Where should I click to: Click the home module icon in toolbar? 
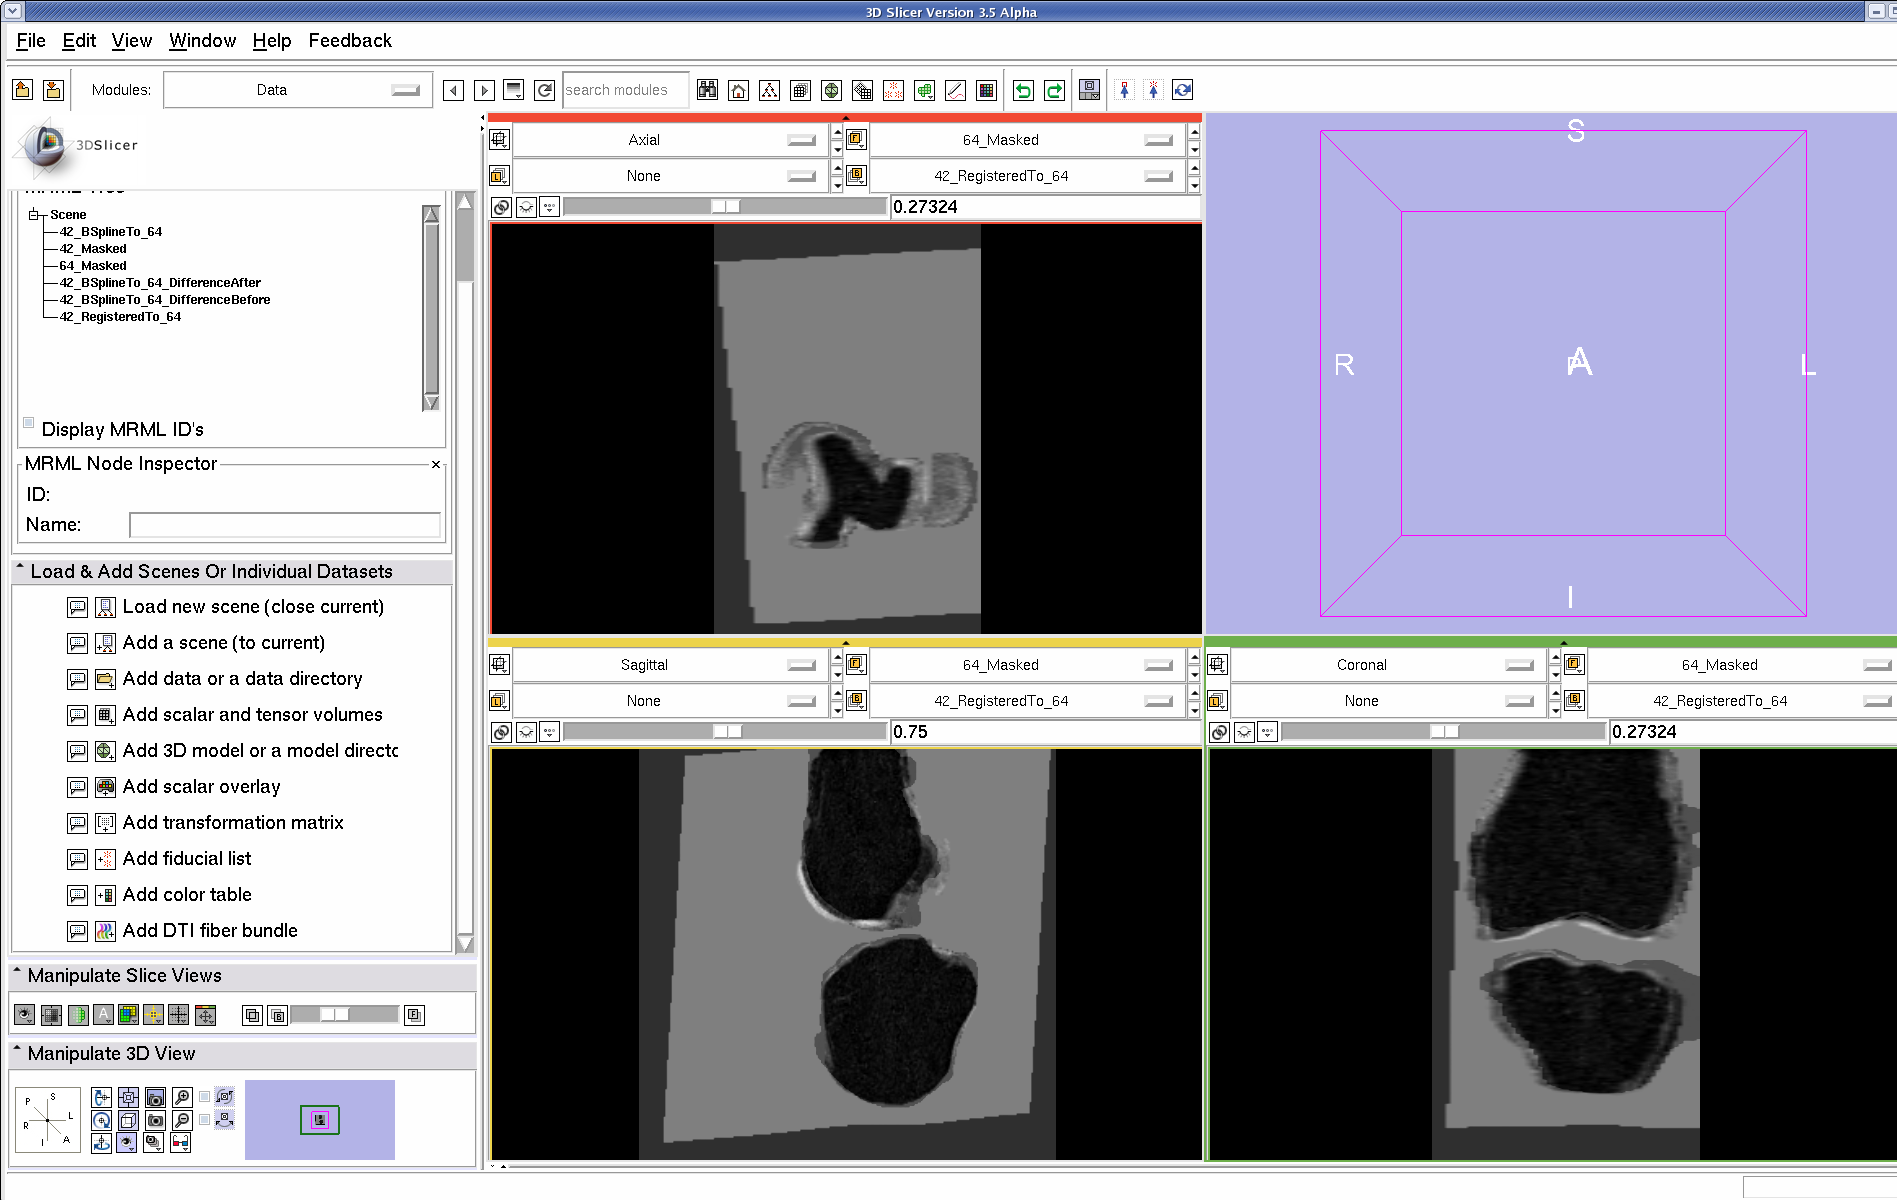[x=738, y=90]
